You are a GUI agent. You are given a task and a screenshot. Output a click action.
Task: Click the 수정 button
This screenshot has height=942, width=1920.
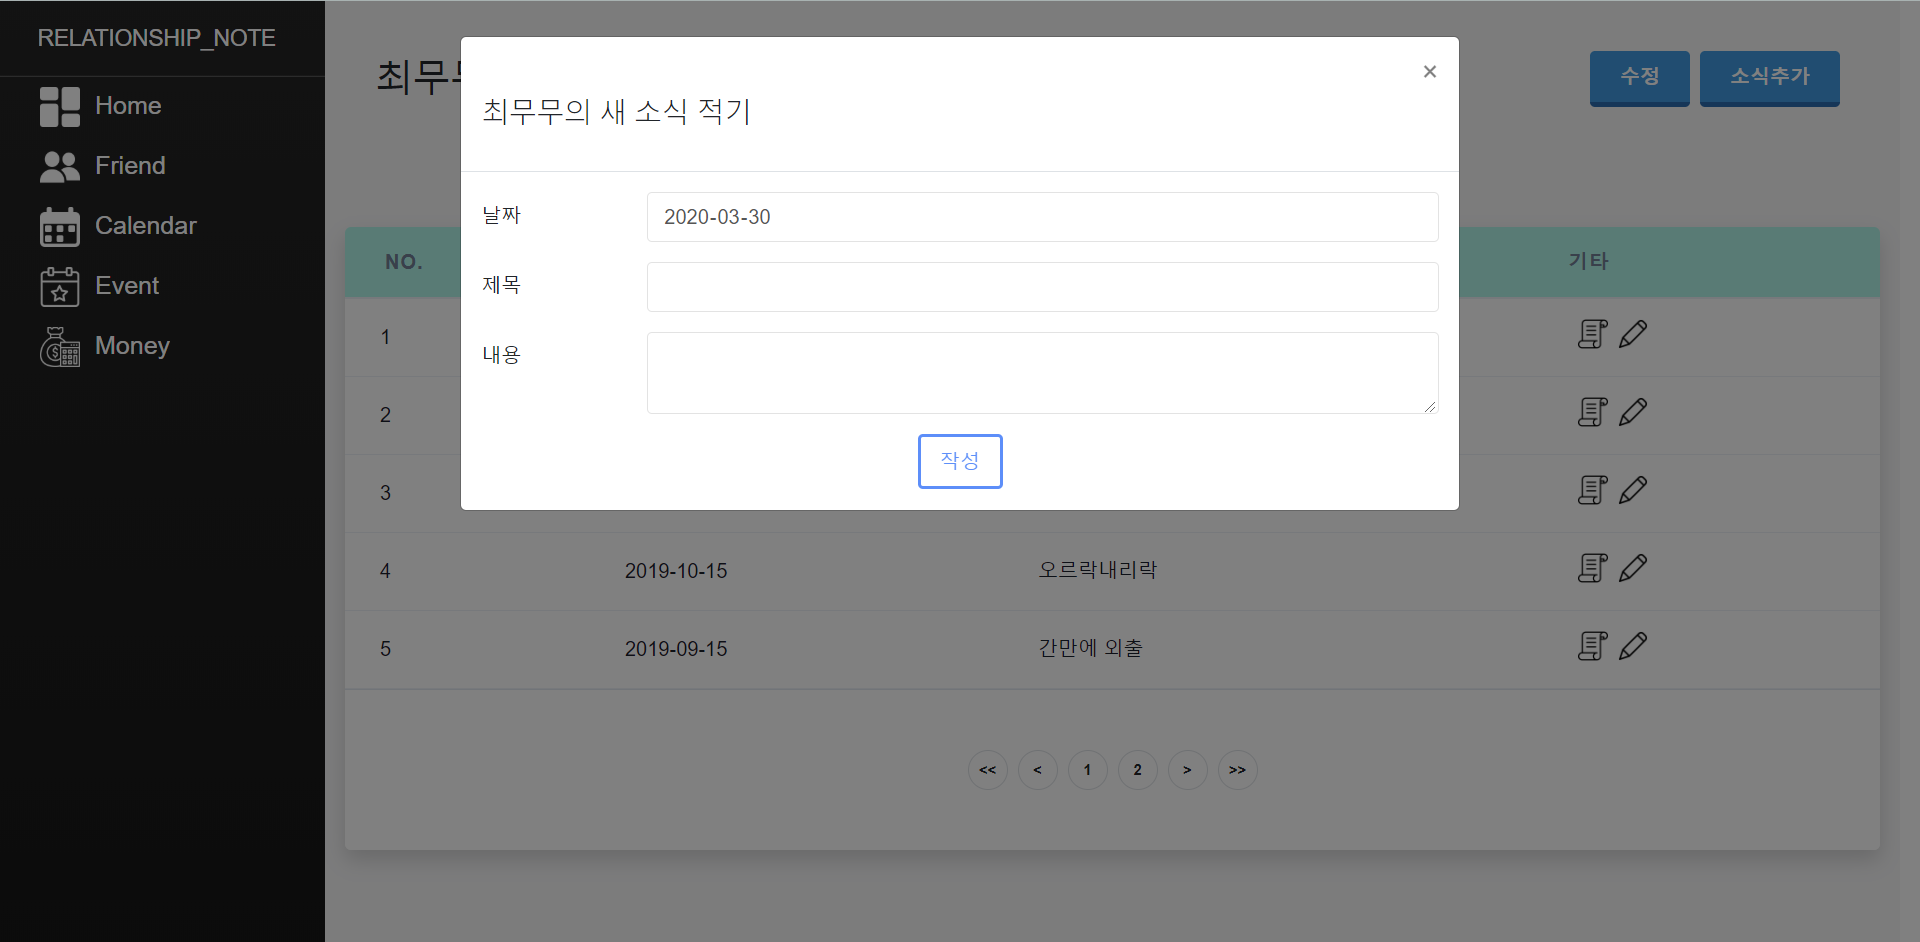point(1639,78)
